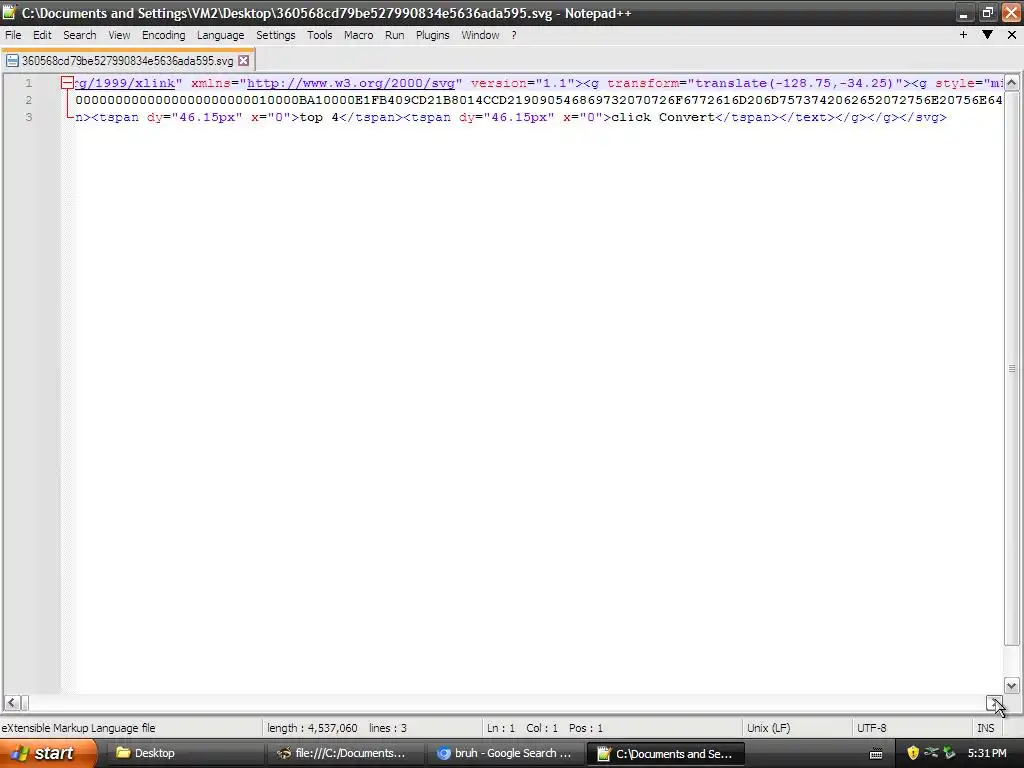Click the X icon in the menu bar
The width and height of the screenshot is (1024, 768).
1012,35
